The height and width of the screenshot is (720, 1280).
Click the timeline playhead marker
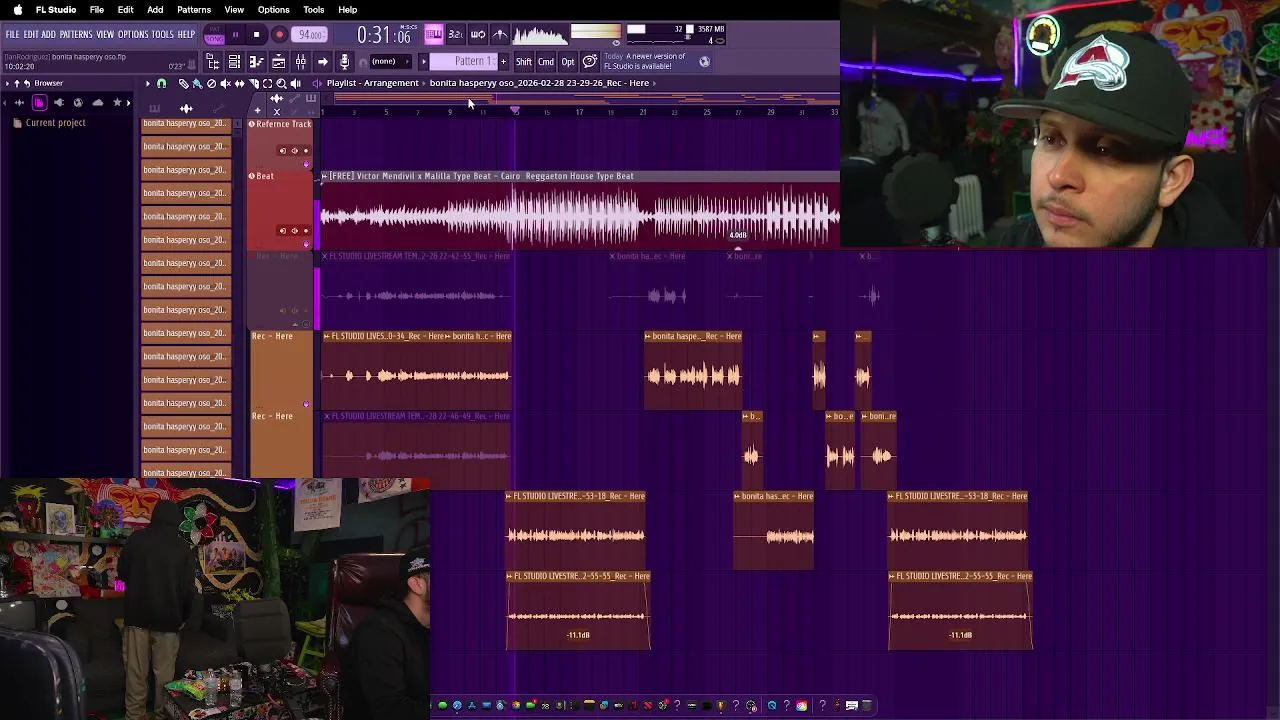pos(515,111)
